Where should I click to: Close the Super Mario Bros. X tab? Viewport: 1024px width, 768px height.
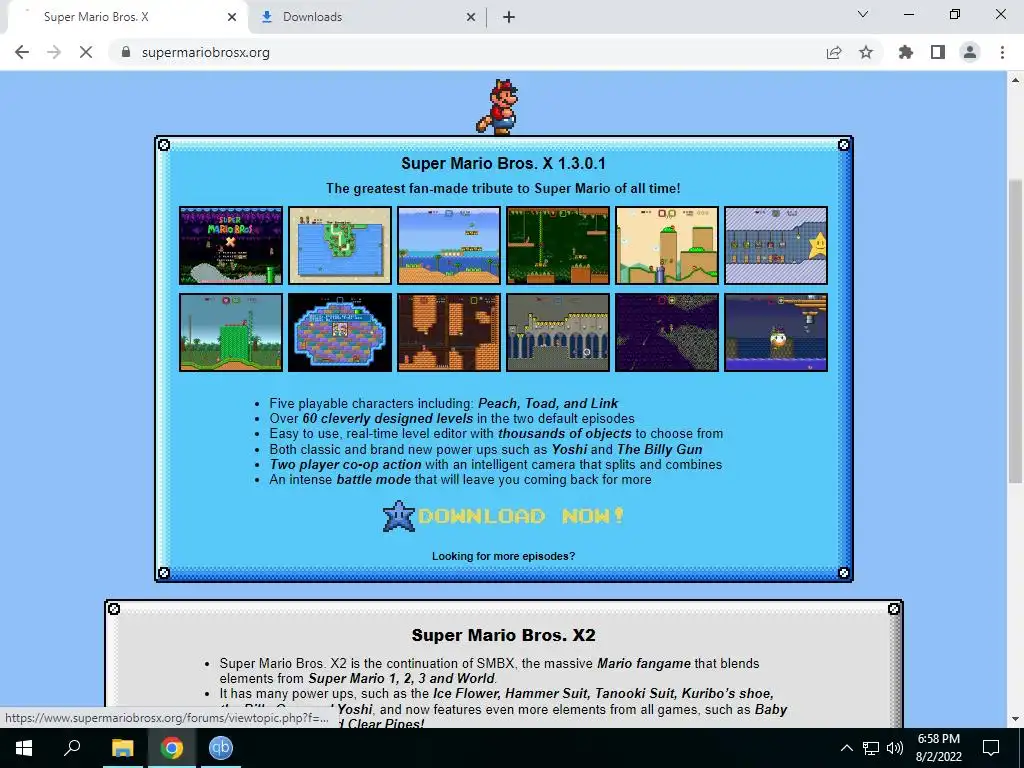[232, 17]
